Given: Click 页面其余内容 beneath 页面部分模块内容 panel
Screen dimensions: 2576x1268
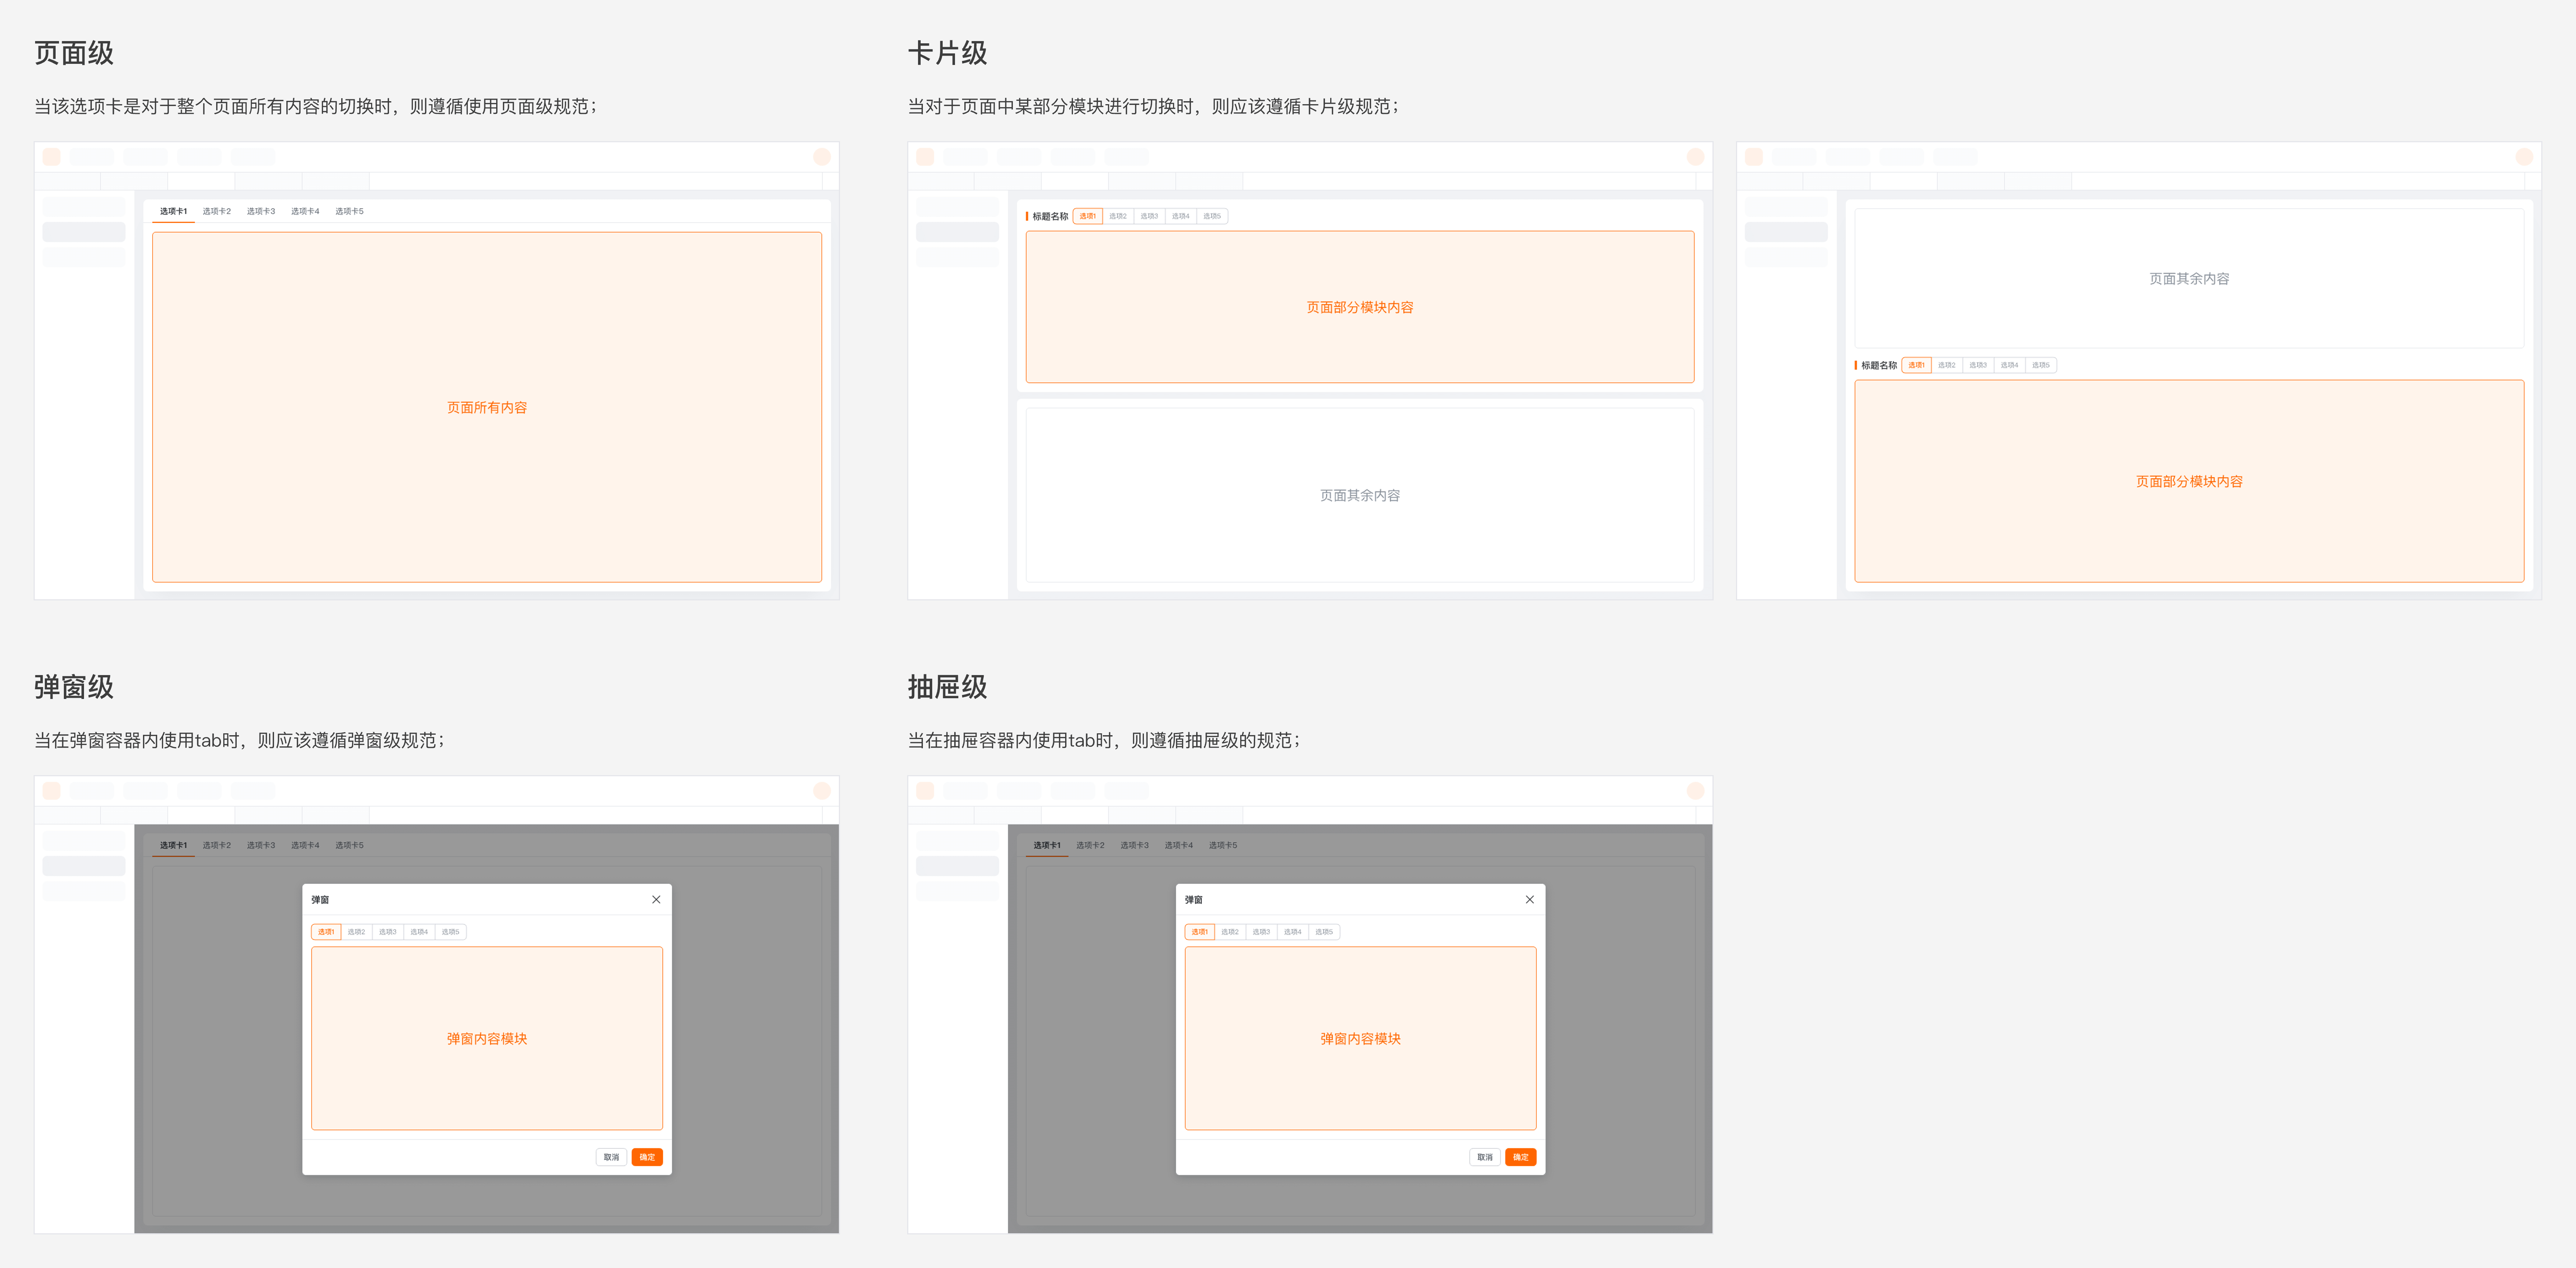Looking at the screenshot, I should (1360, 495).
